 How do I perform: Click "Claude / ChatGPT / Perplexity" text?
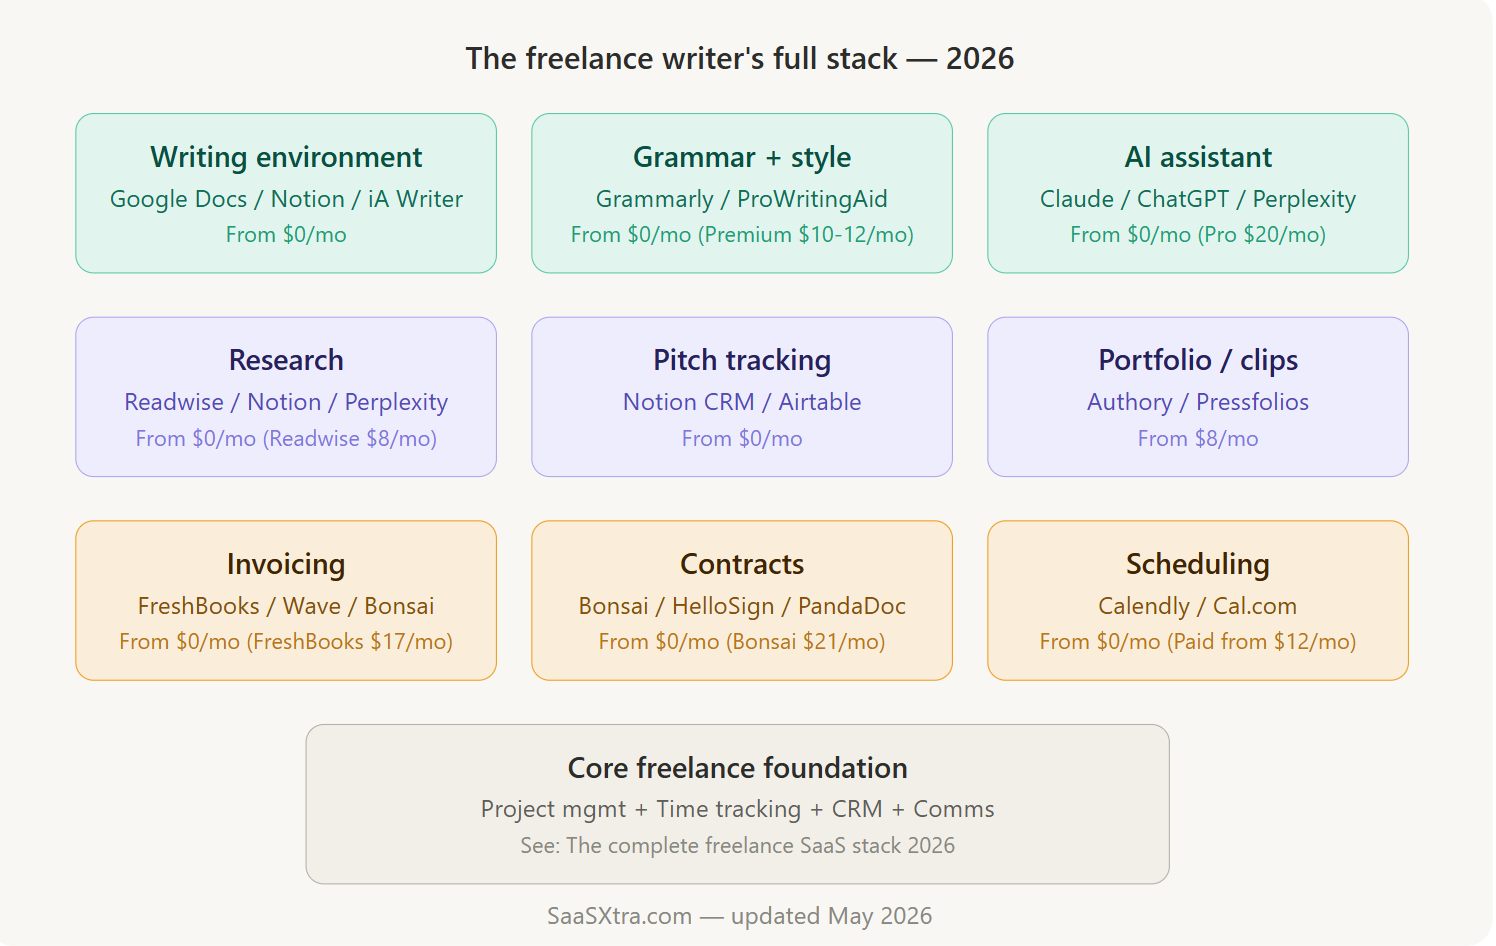(1198, 199)
